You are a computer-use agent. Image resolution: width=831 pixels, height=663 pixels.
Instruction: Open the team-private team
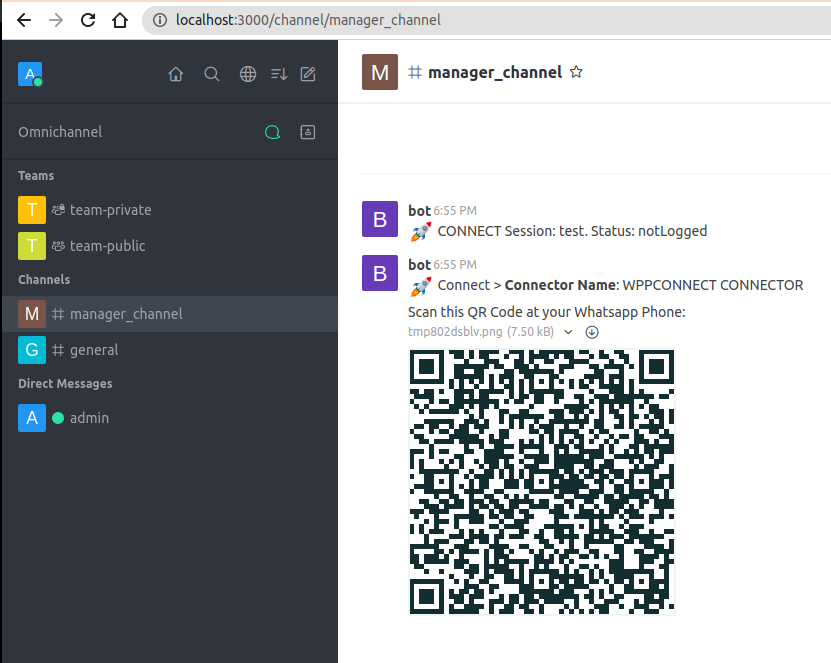point(170,210)
